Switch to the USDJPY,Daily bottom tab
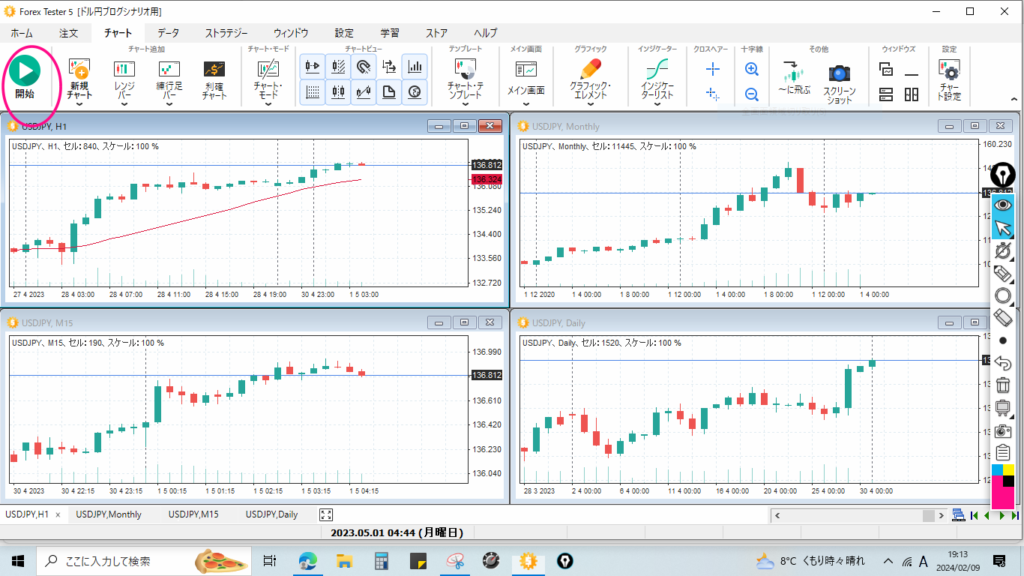The image size is (1024, 576). tap(272, 515)
